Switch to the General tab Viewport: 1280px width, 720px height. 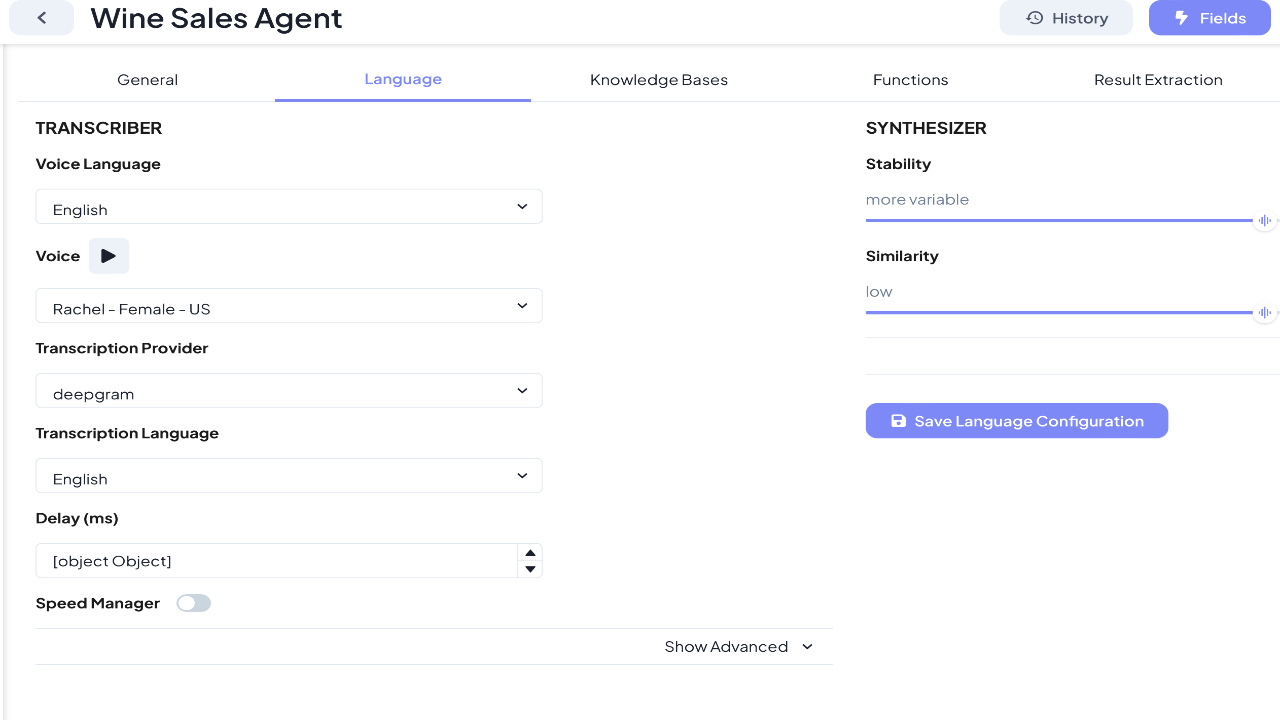[x=147, y=80]
